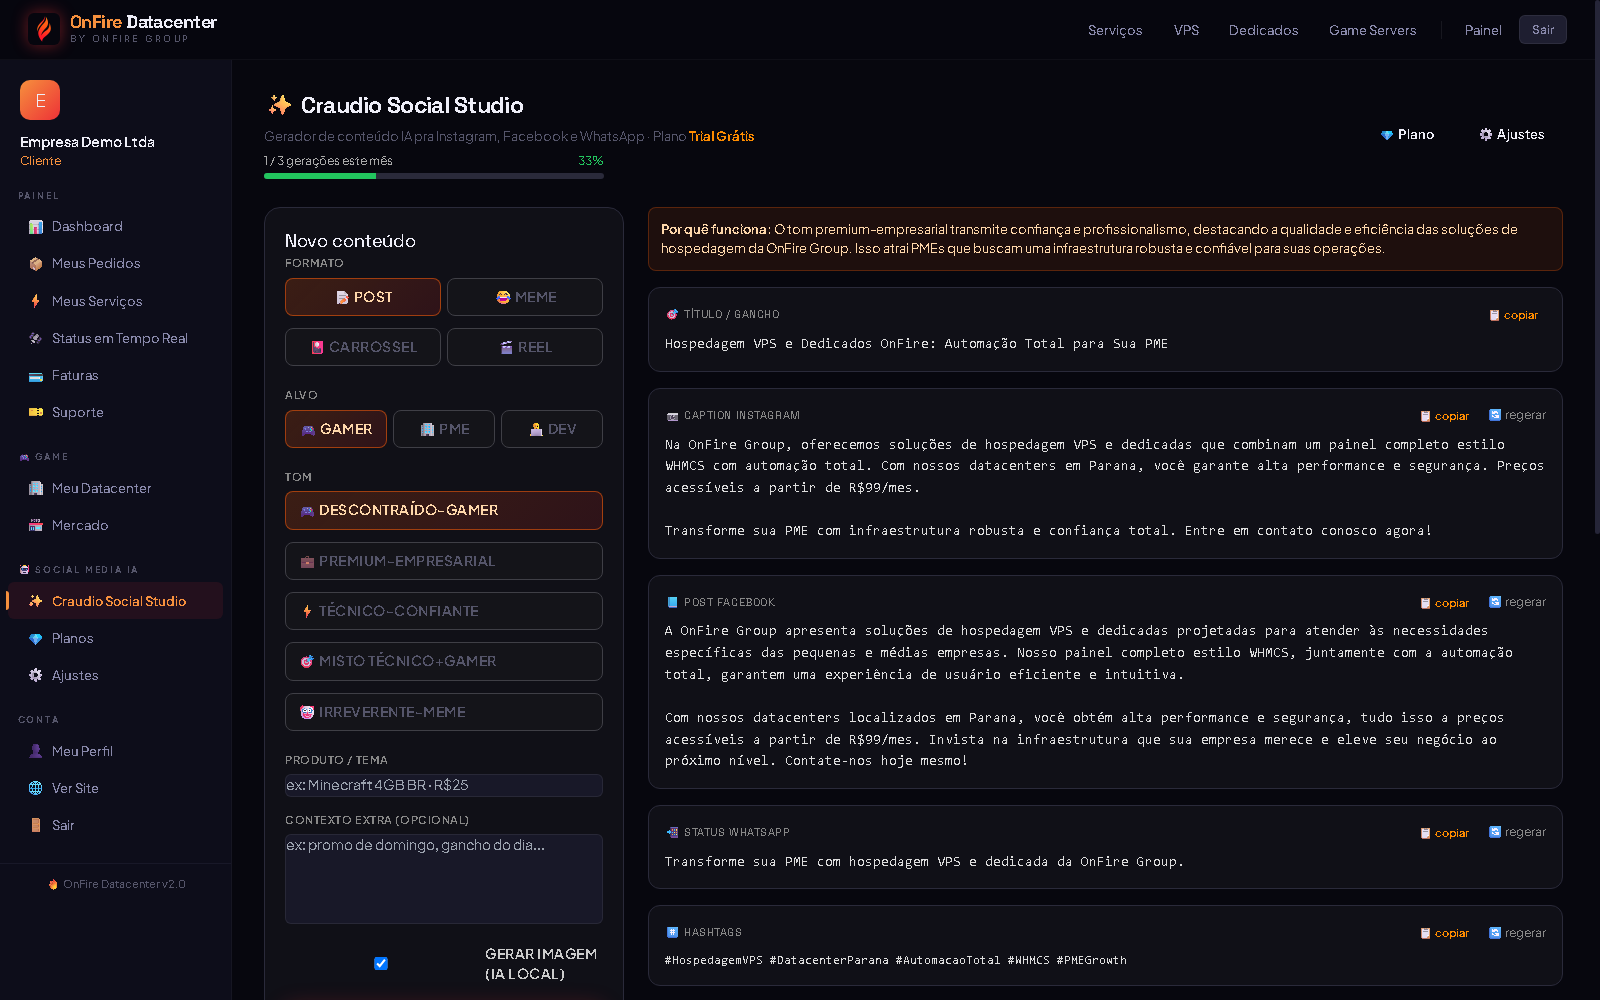The height and width of the screenshot is (1000, 1600).
Task: Click the Empresa Demo Ltda company name
Action: [87, 142]
